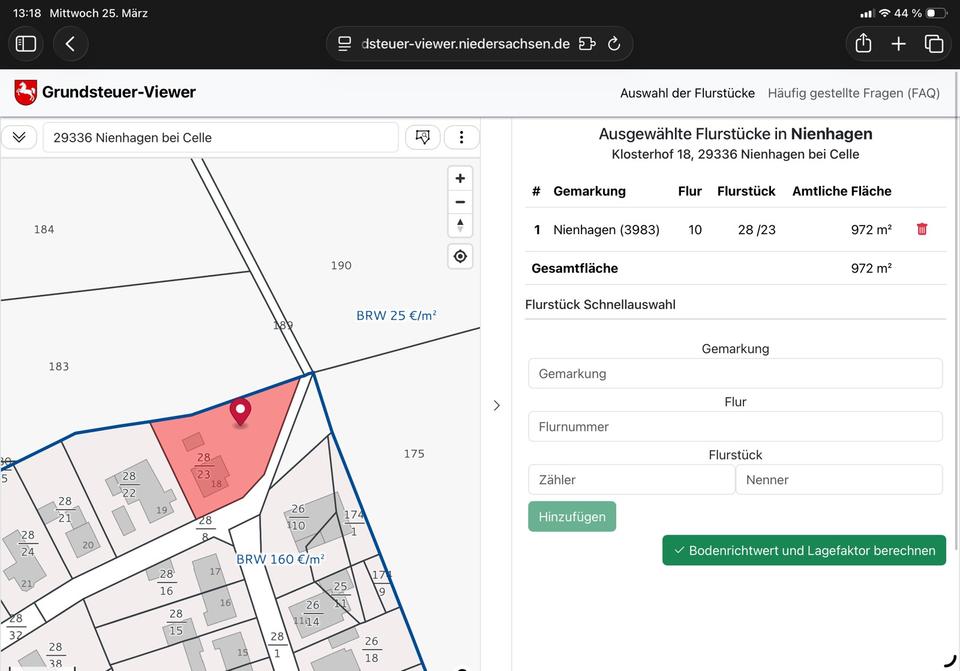This screenshot has height=671, width=960.
Task: Zoom in on the map
Action: [x=460, y=179]
